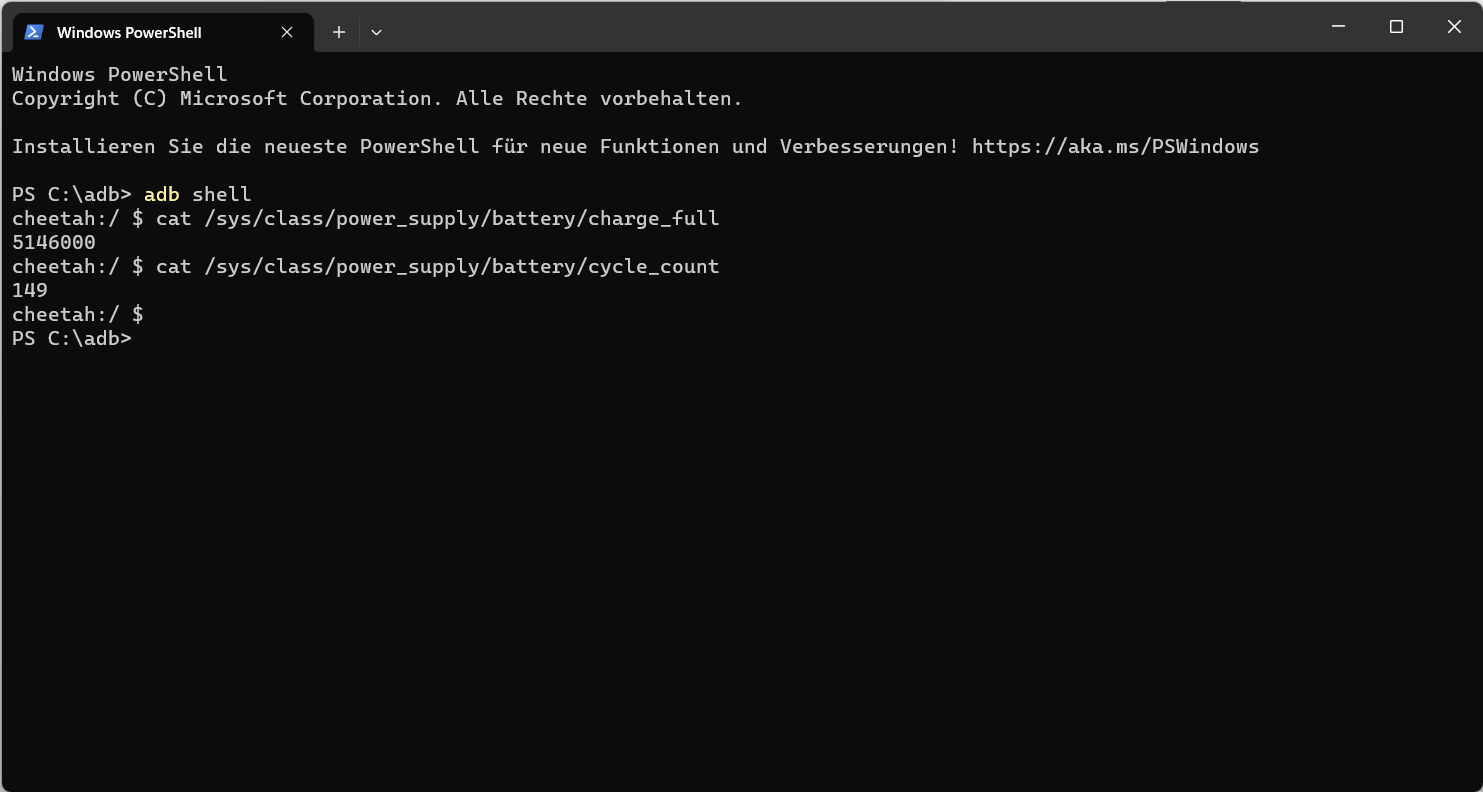Click the Microsoft Corporation copyright line
Image resolution: width=1483 pixels, height=792 pixels.
(377, 98)
